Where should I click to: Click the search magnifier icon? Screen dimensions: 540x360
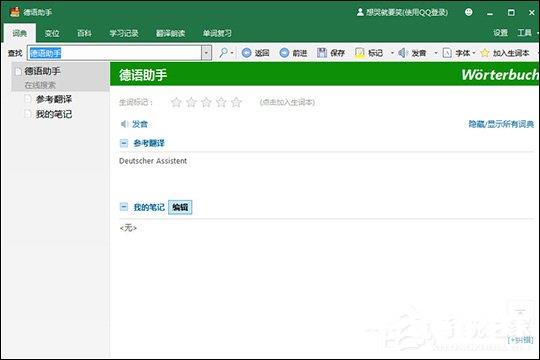pos(224,53)
